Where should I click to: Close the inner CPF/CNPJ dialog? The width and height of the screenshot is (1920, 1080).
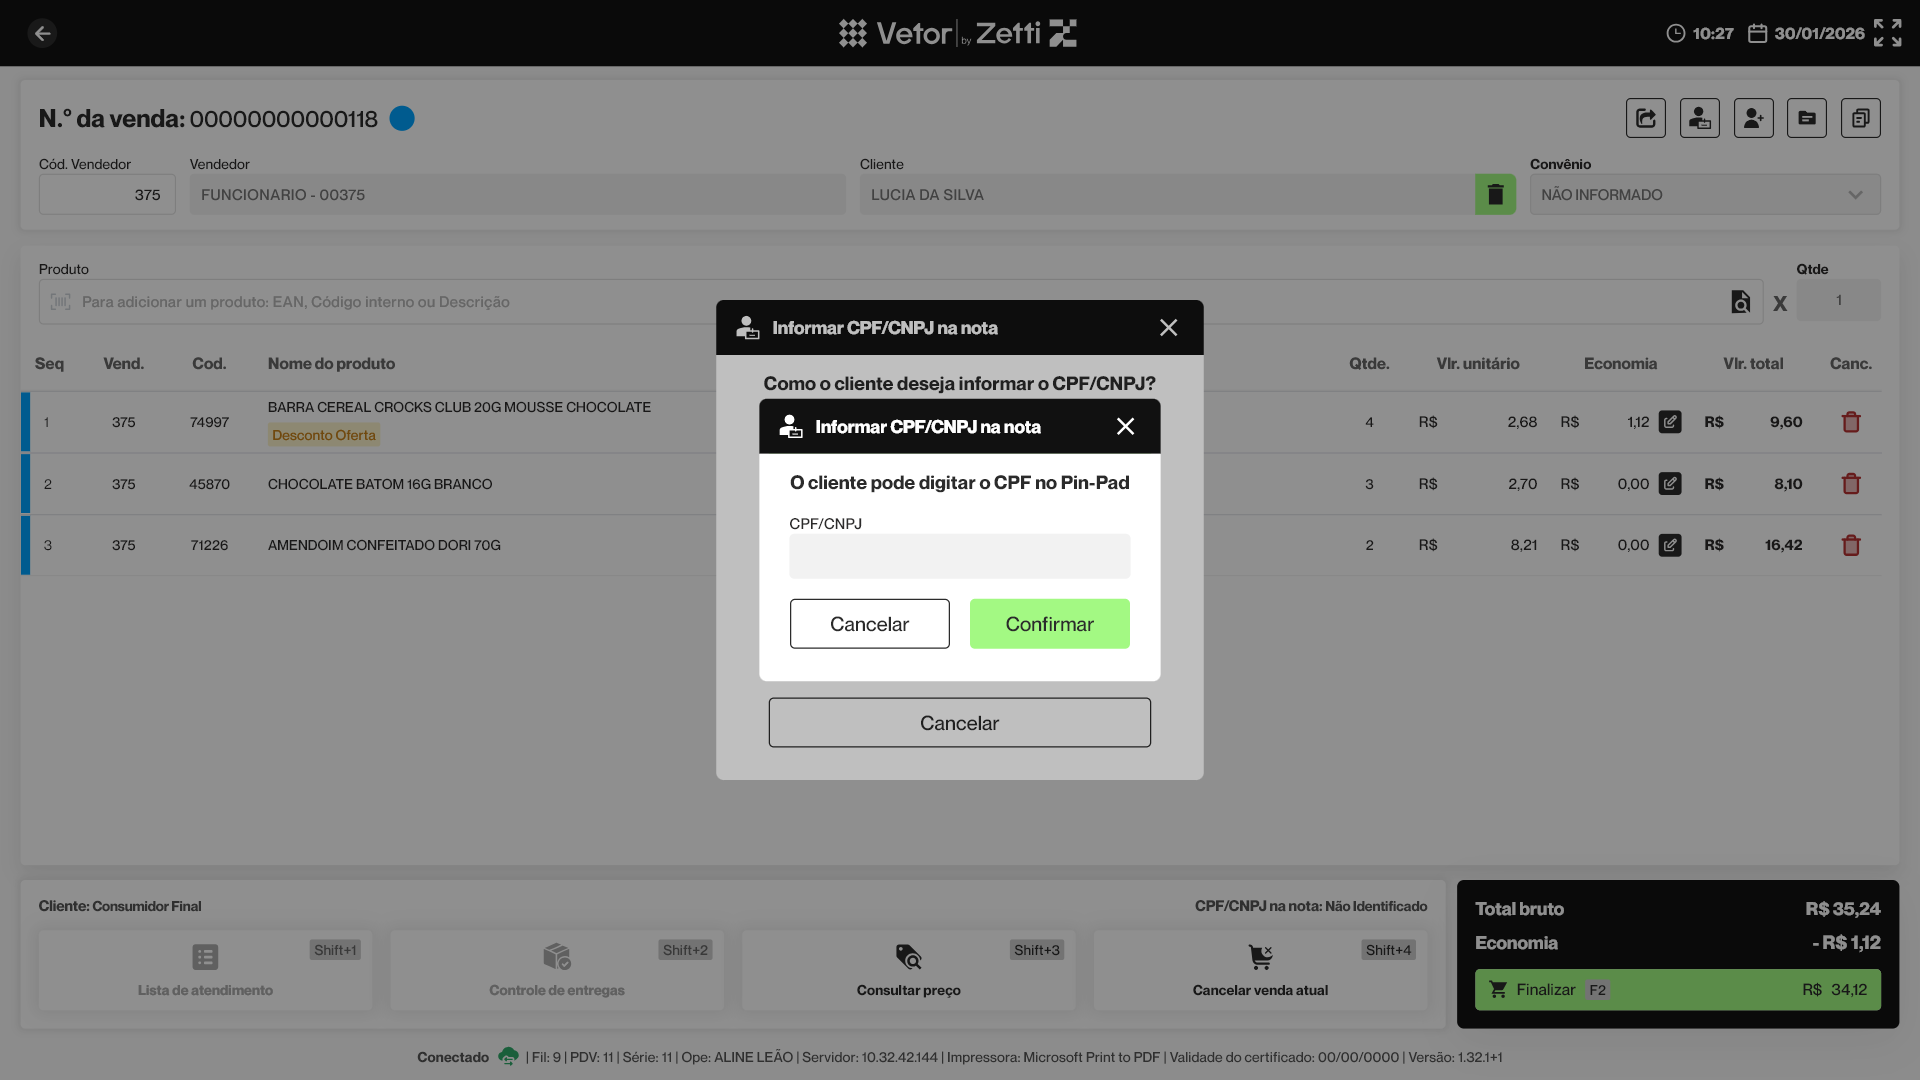[x=1125, y=427]
